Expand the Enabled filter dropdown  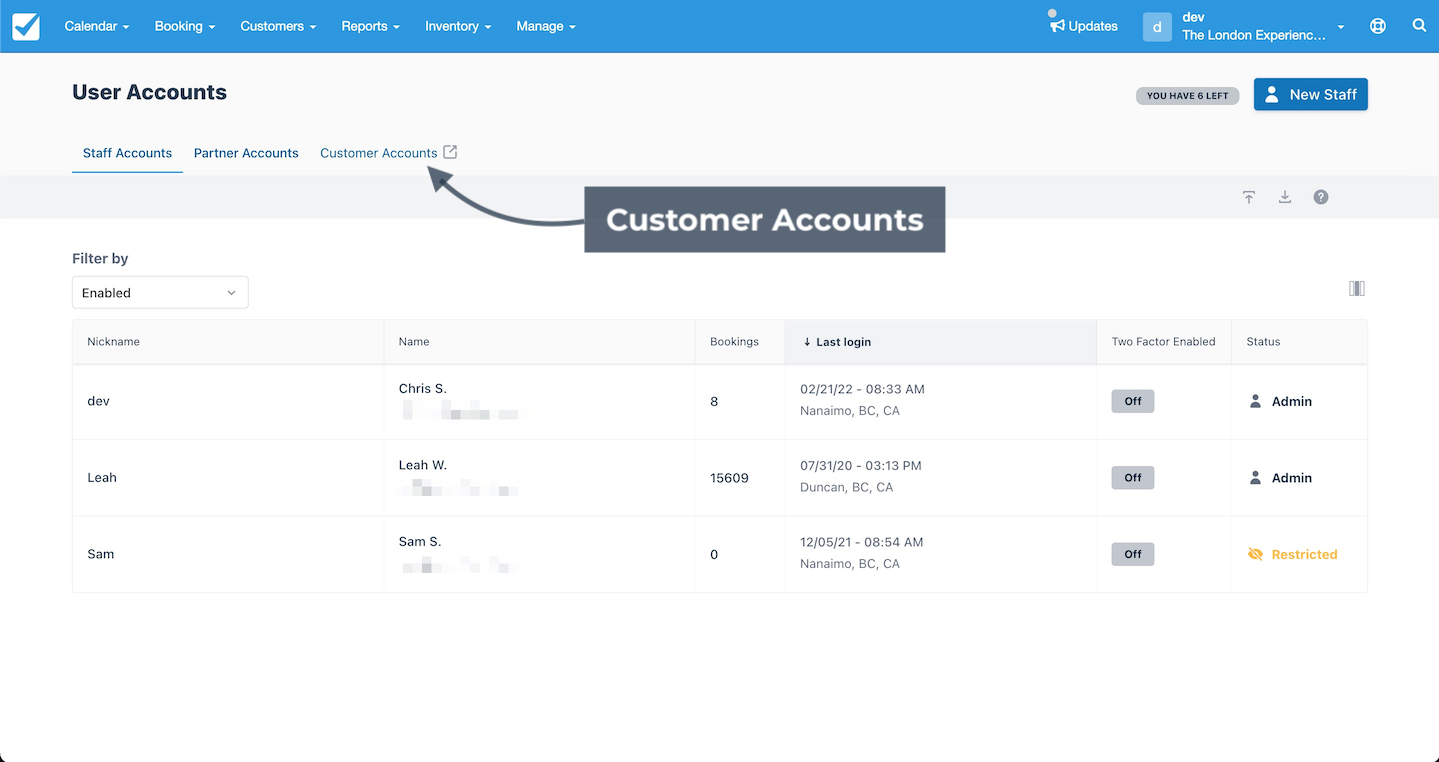pos(160,293)
